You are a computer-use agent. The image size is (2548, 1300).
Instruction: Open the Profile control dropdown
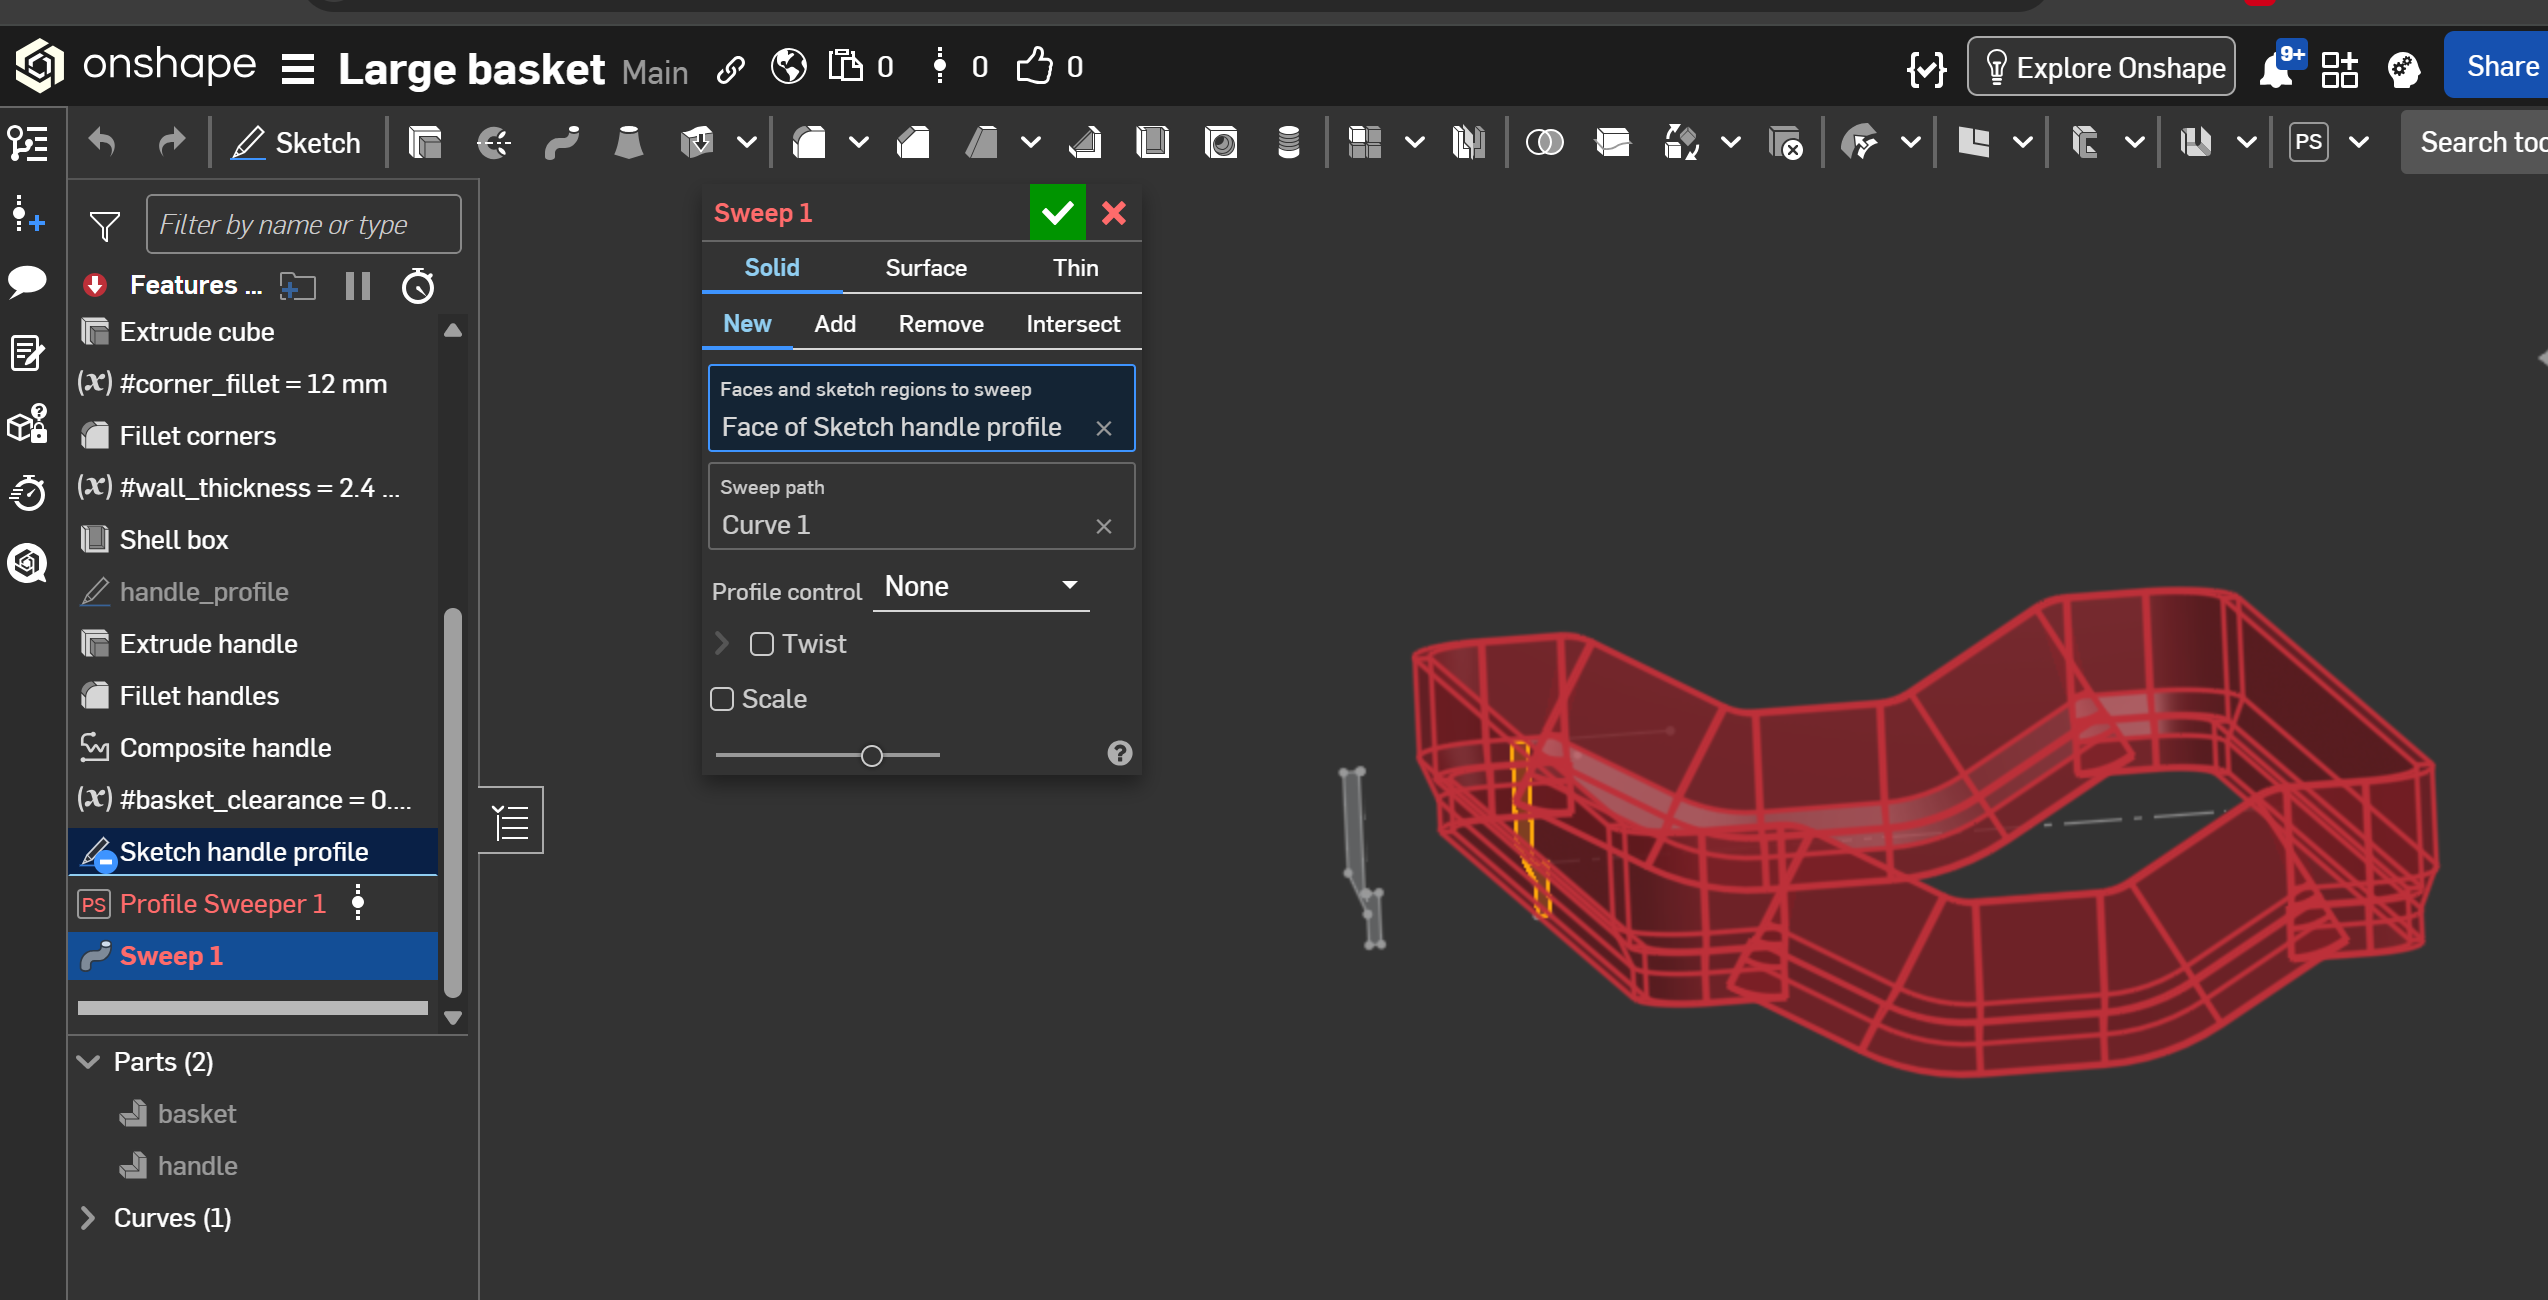tap(980, 587)
